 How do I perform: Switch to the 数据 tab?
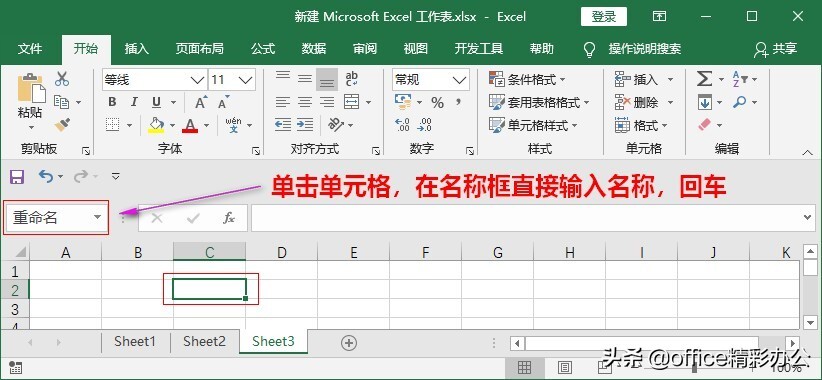tap(314, 49)
